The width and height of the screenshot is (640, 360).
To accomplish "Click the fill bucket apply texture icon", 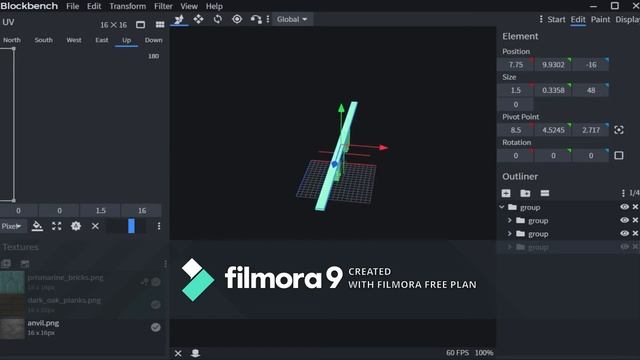I will pyautogui.click(x=37, y=226).
